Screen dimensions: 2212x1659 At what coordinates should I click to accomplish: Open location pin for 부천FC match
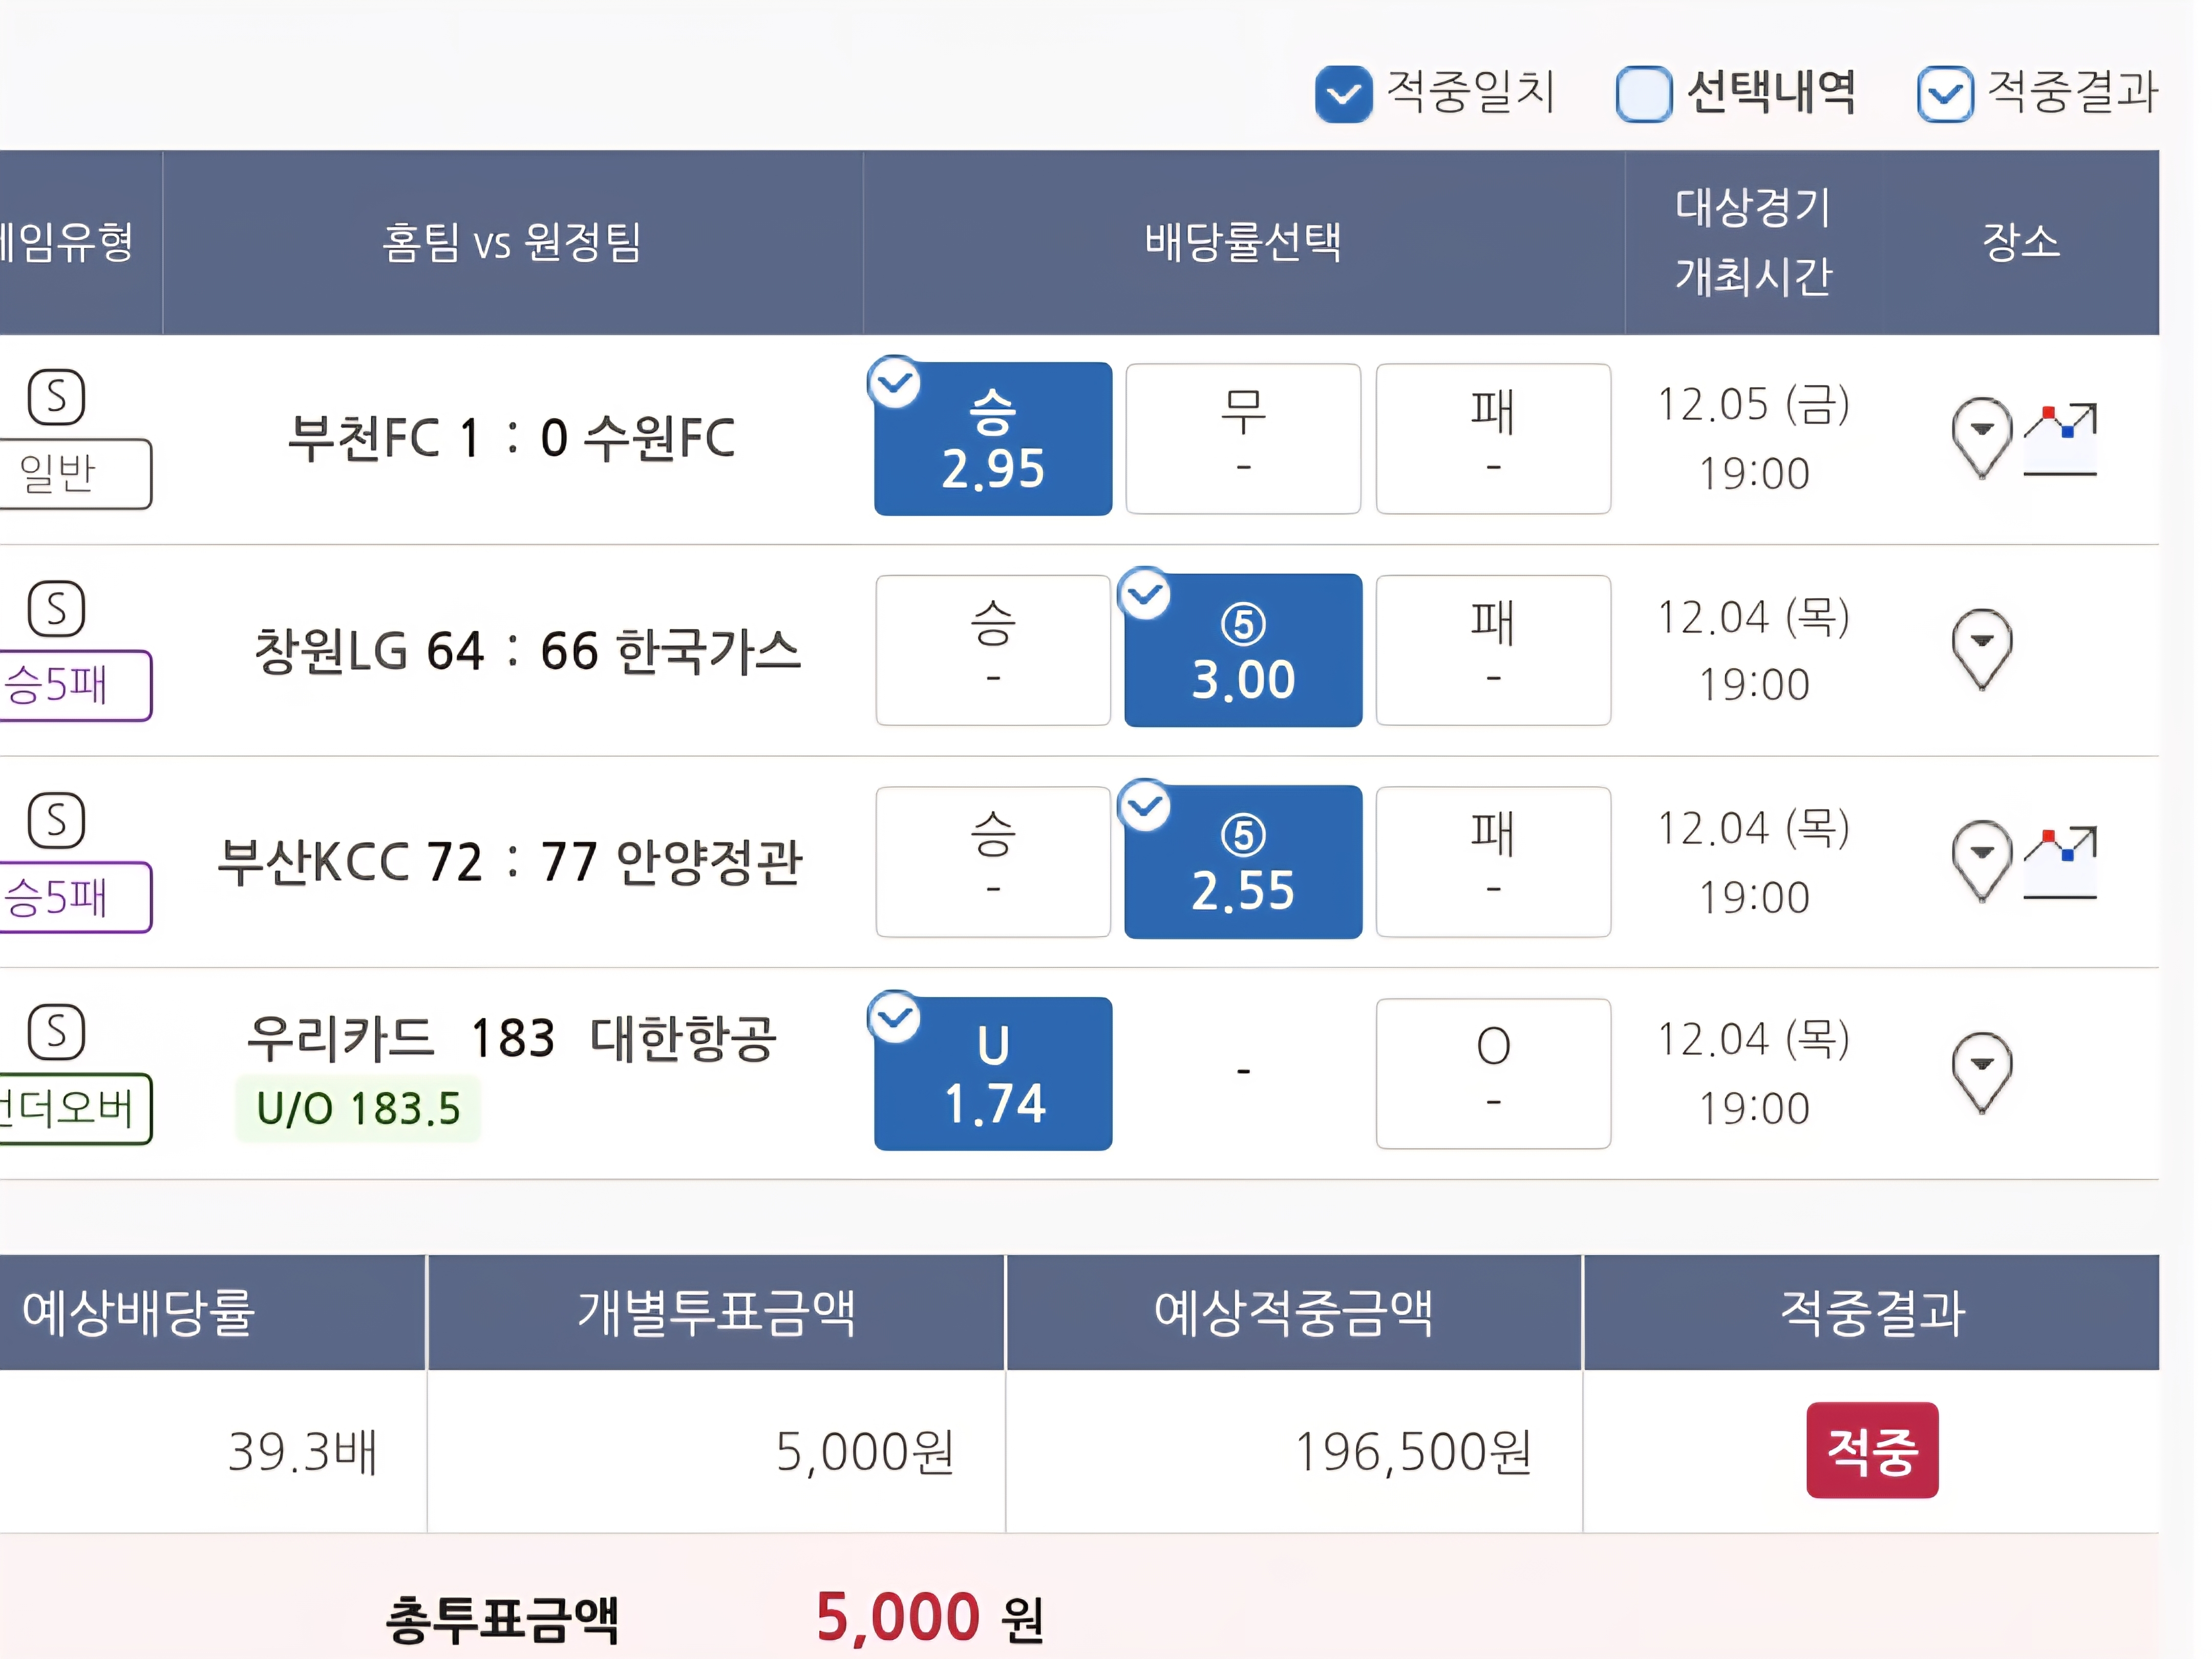(1981, 436)
